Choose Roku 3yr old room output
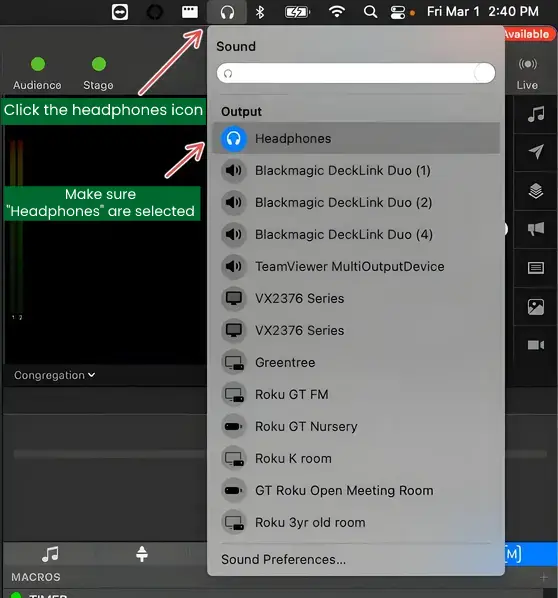 [x=356, y=522]
